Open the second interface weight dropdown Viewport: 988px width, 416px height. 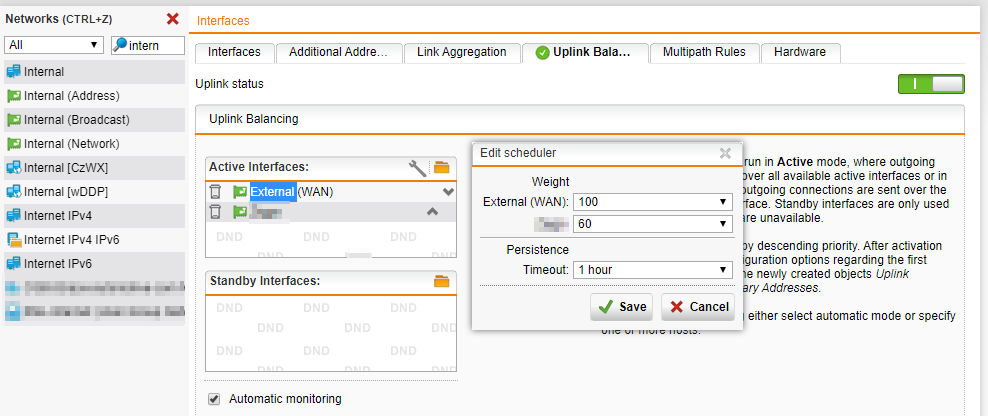click(653, 224)
